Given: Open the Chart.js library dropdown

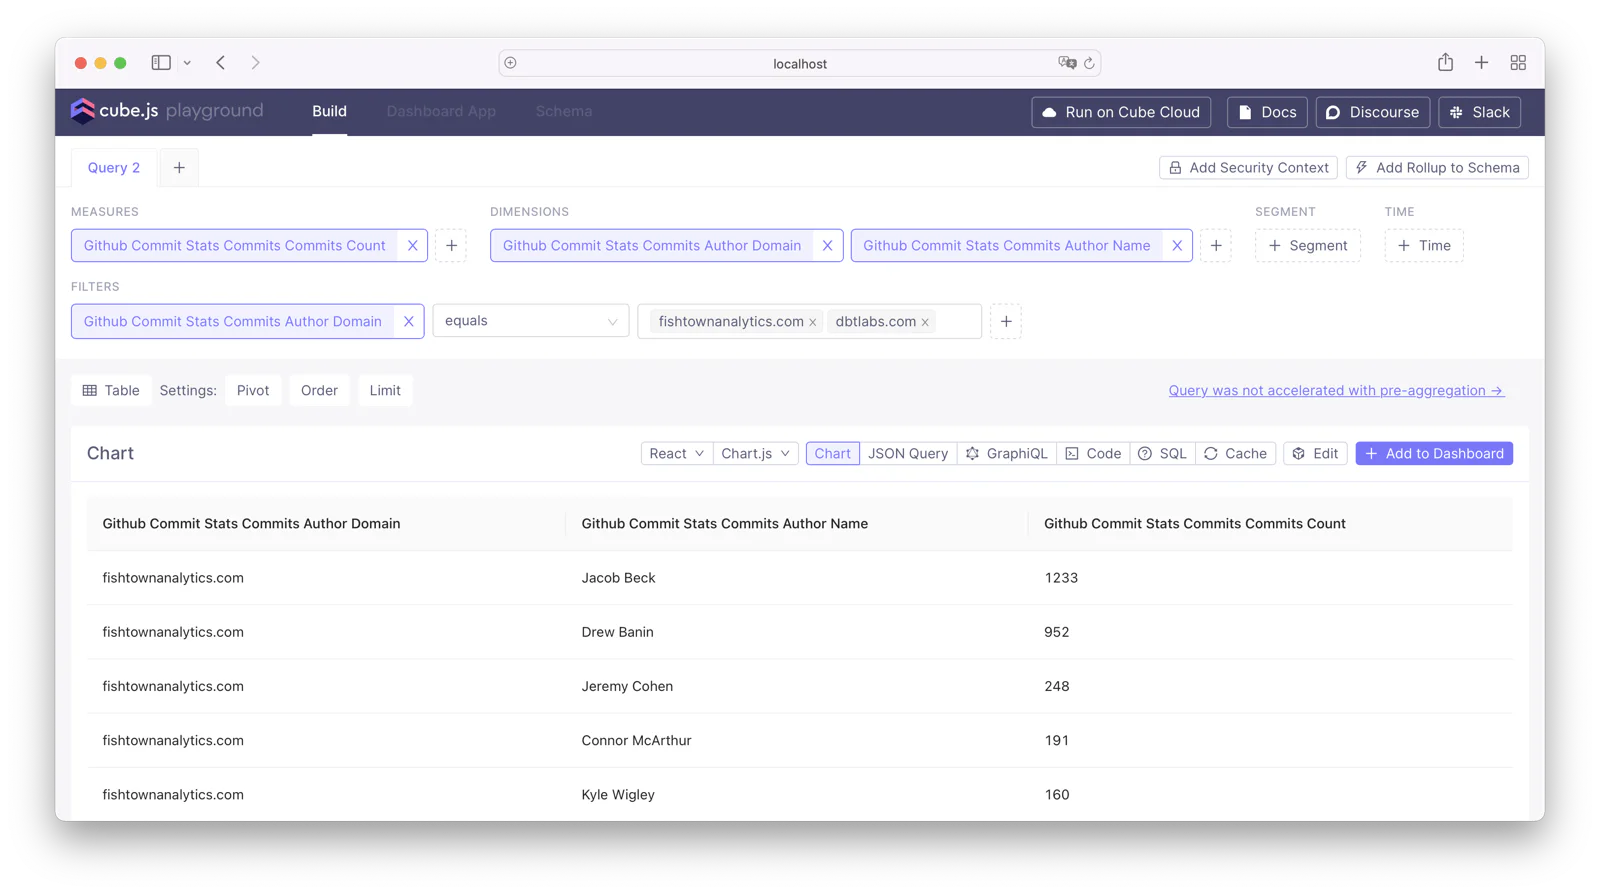Looking at the screenshot, I should click(x=755, y=454).
